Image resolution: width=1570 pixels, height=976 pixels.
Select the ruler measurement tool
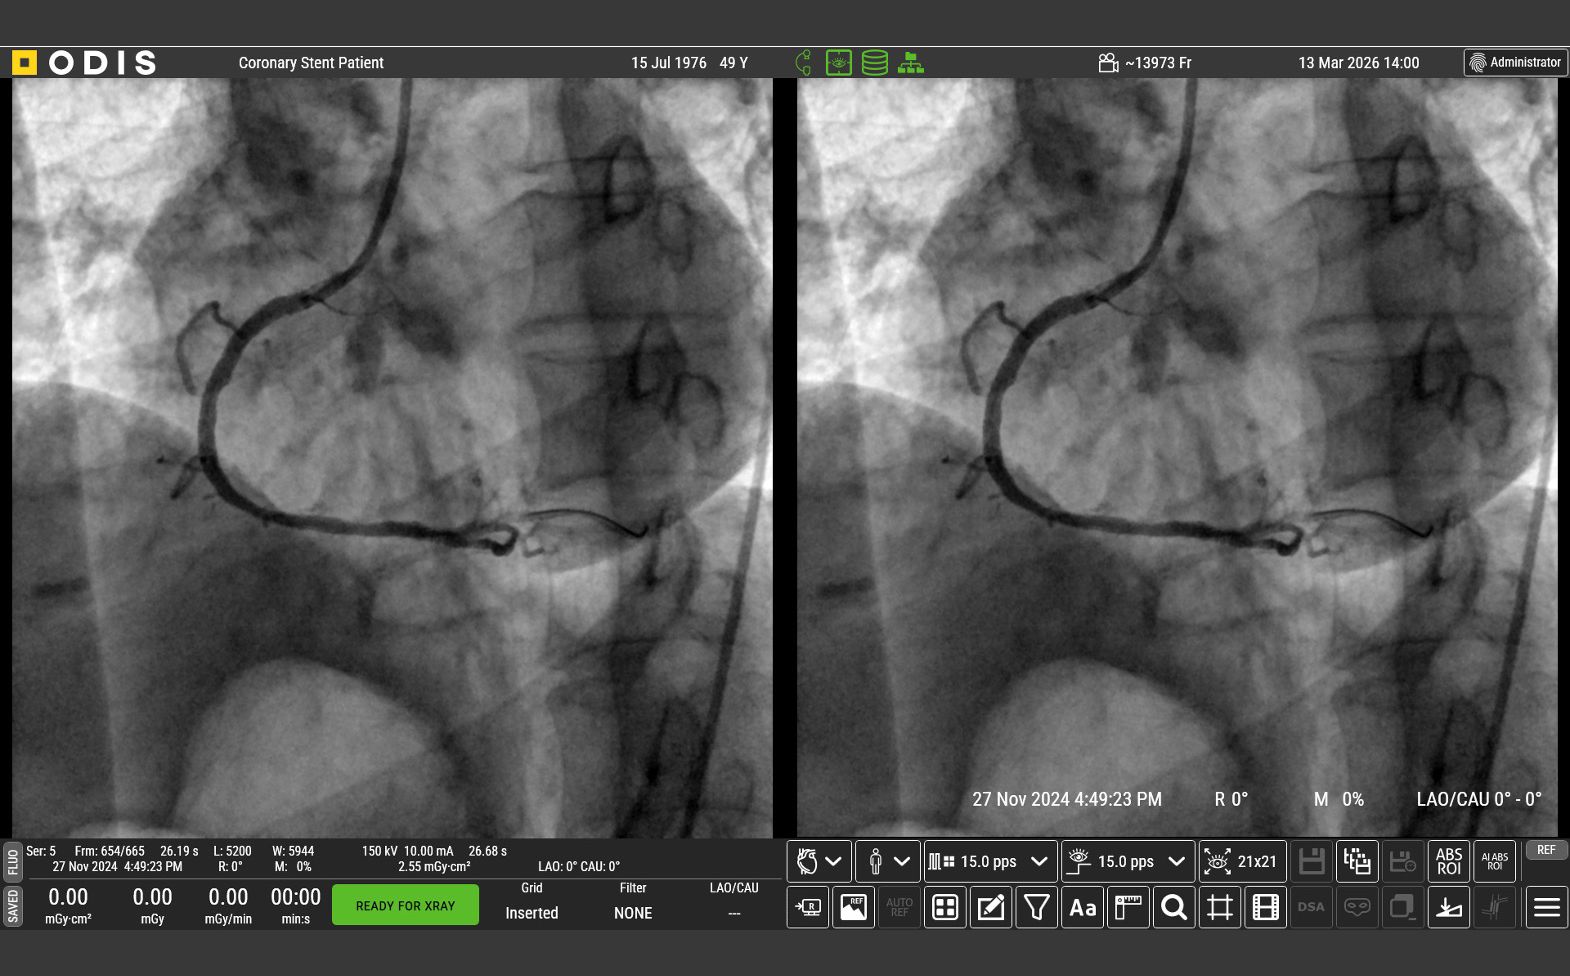(x=1128, y=907)
